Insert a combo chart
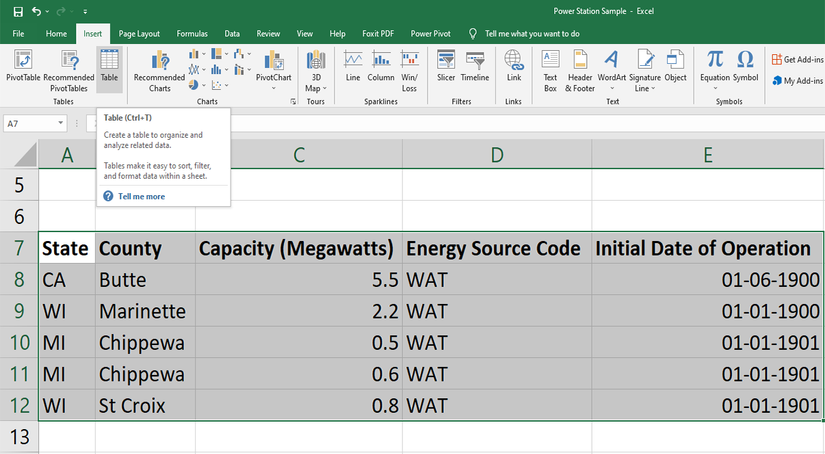This screenshot has height=454, width=825. (x=239, y=69)
